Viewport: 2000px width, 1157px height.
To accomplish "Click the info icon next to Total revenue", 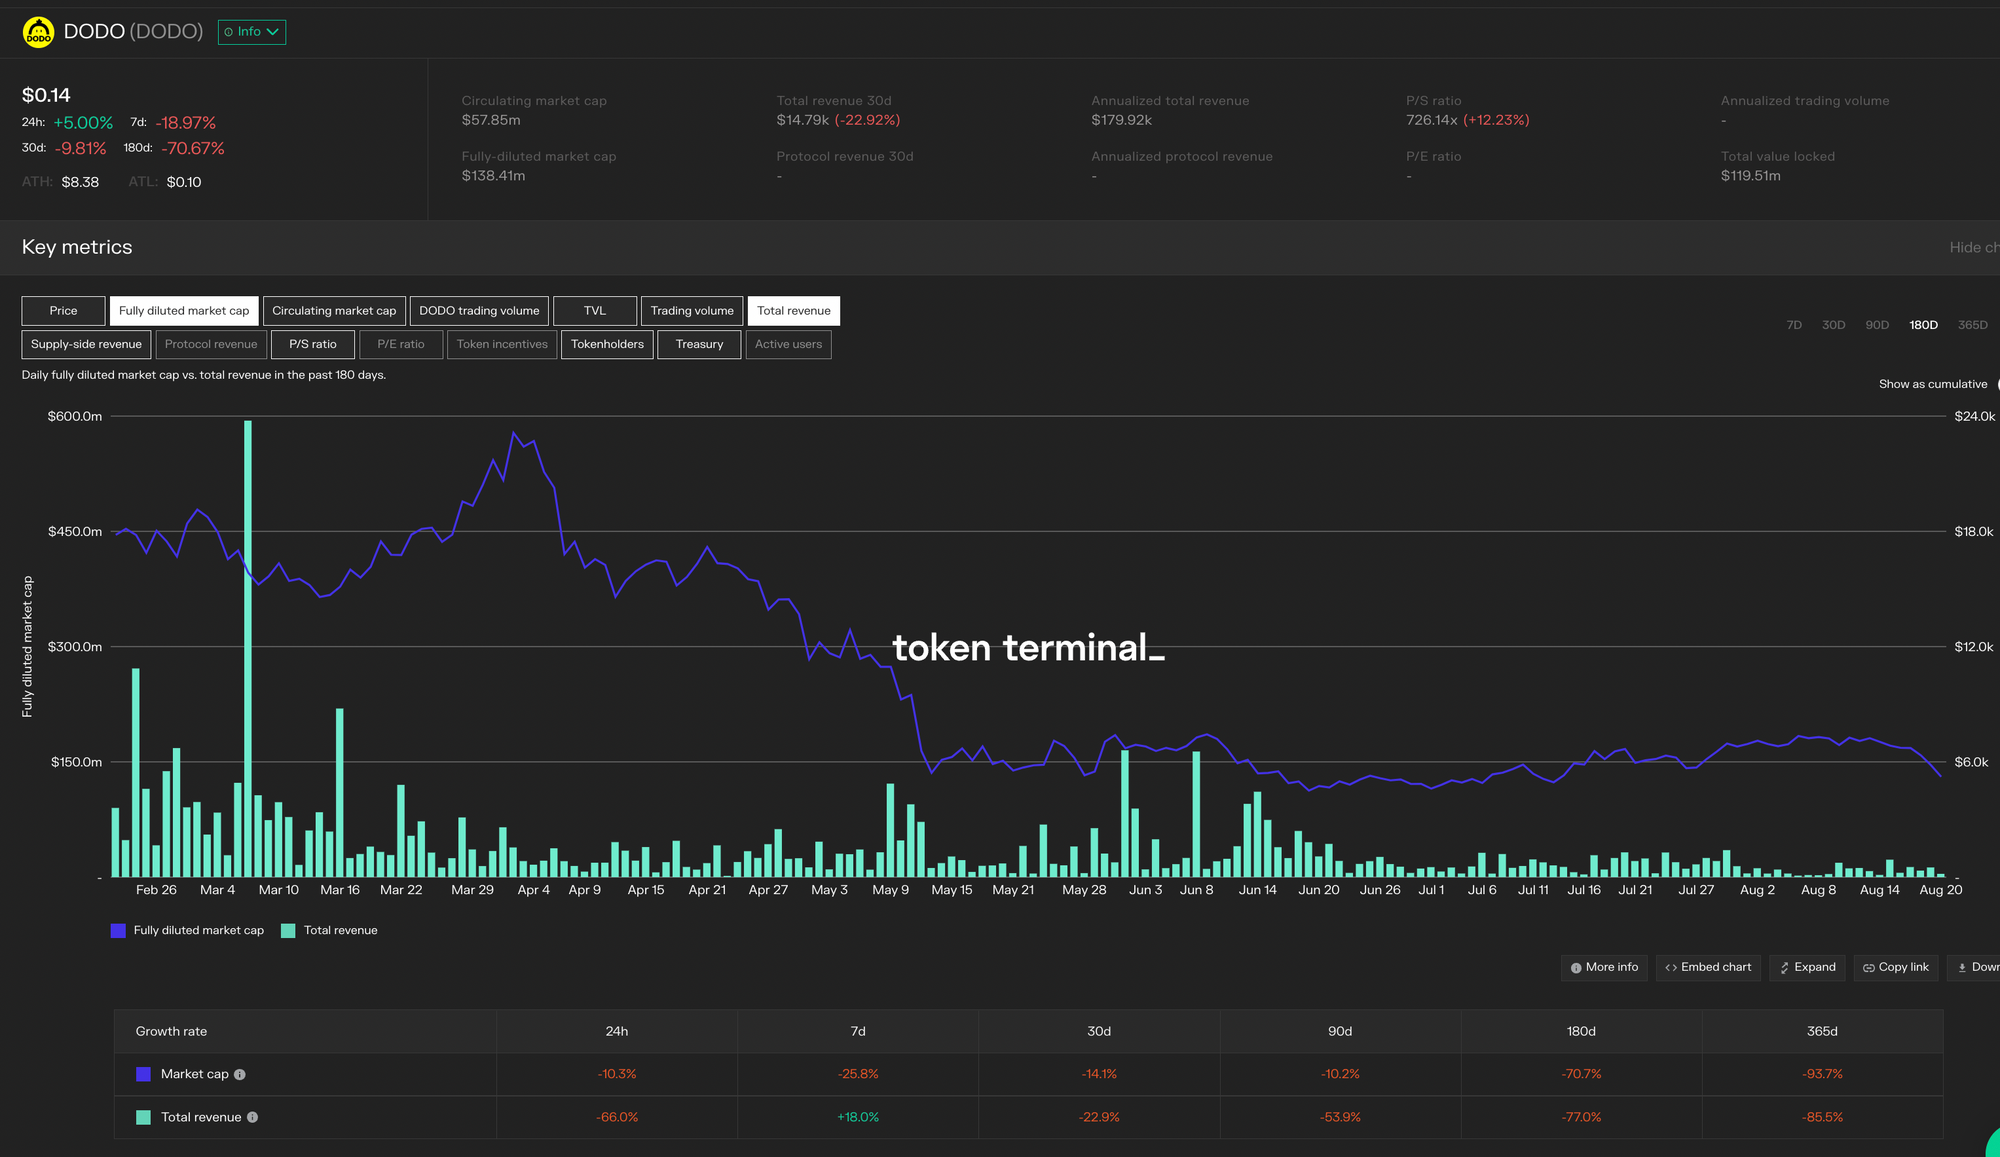I will coord(253,1118).
